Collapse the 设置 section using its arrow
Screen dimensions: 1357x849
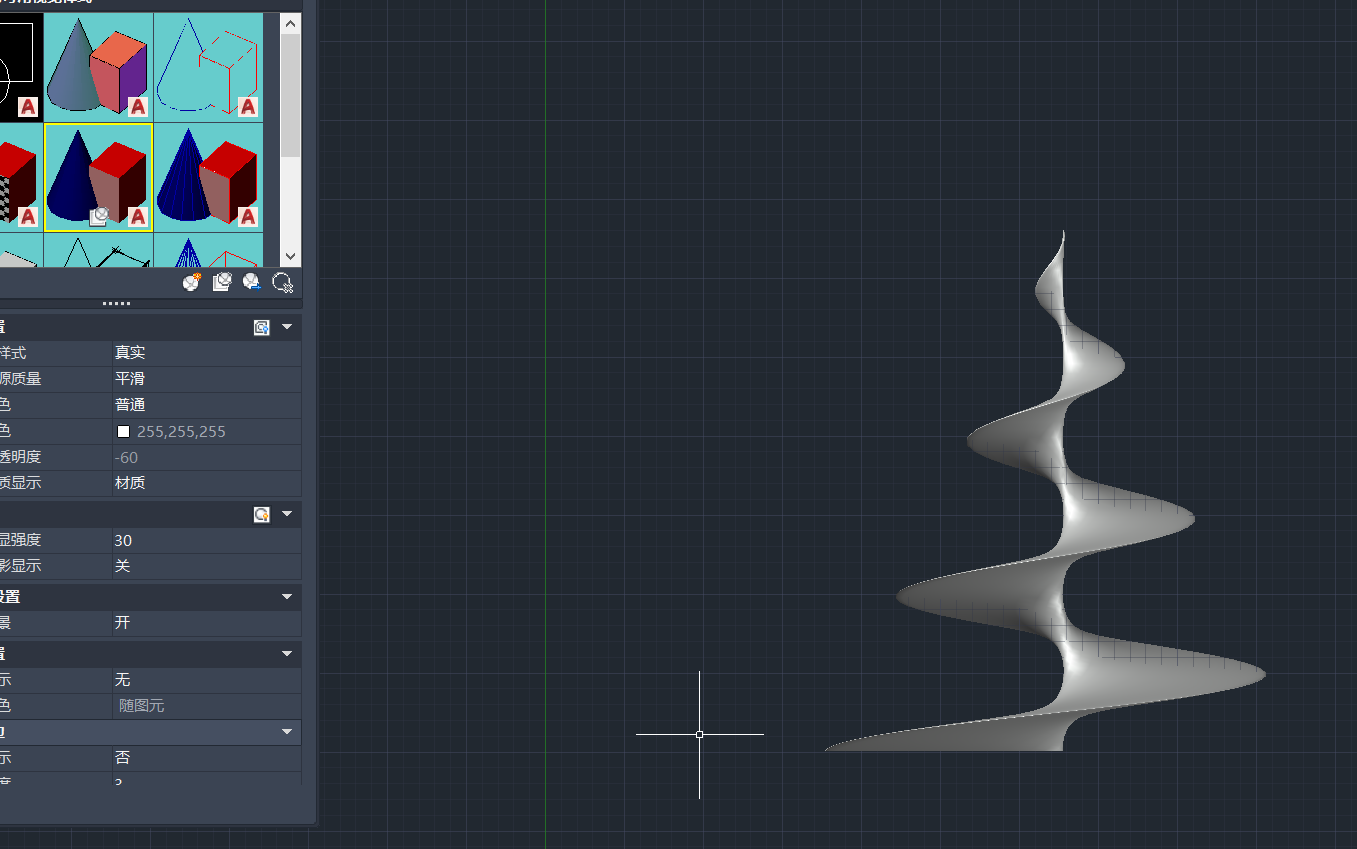[287, 596]
